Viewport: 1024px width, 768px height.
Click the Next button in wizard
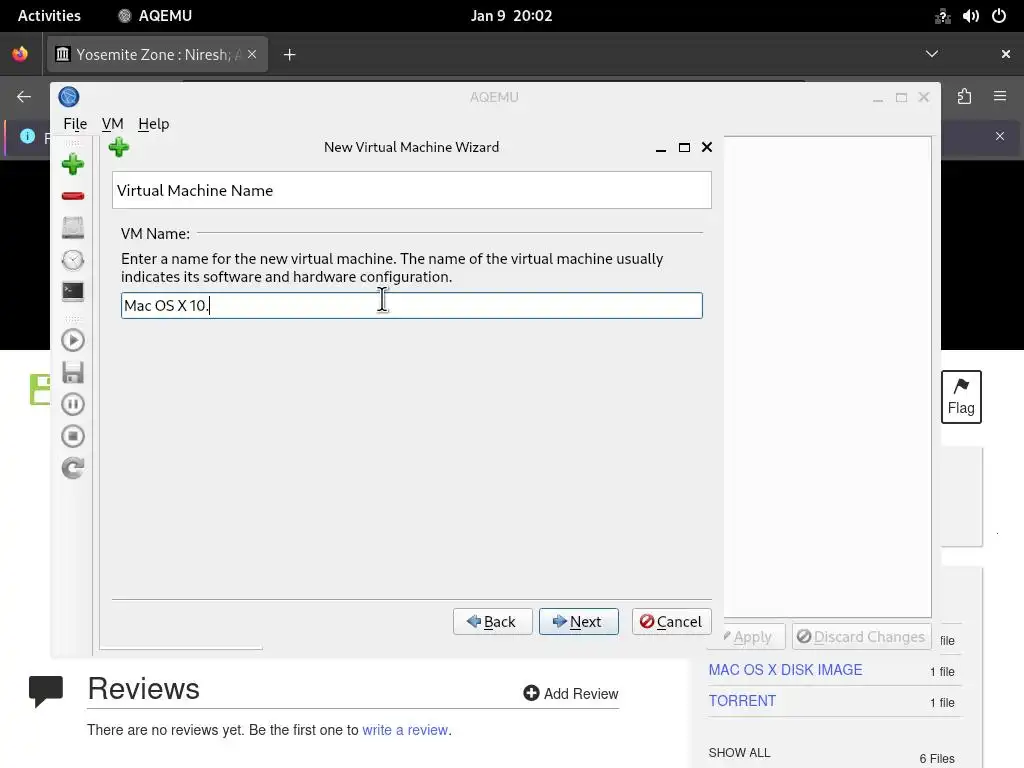(579, 622)
